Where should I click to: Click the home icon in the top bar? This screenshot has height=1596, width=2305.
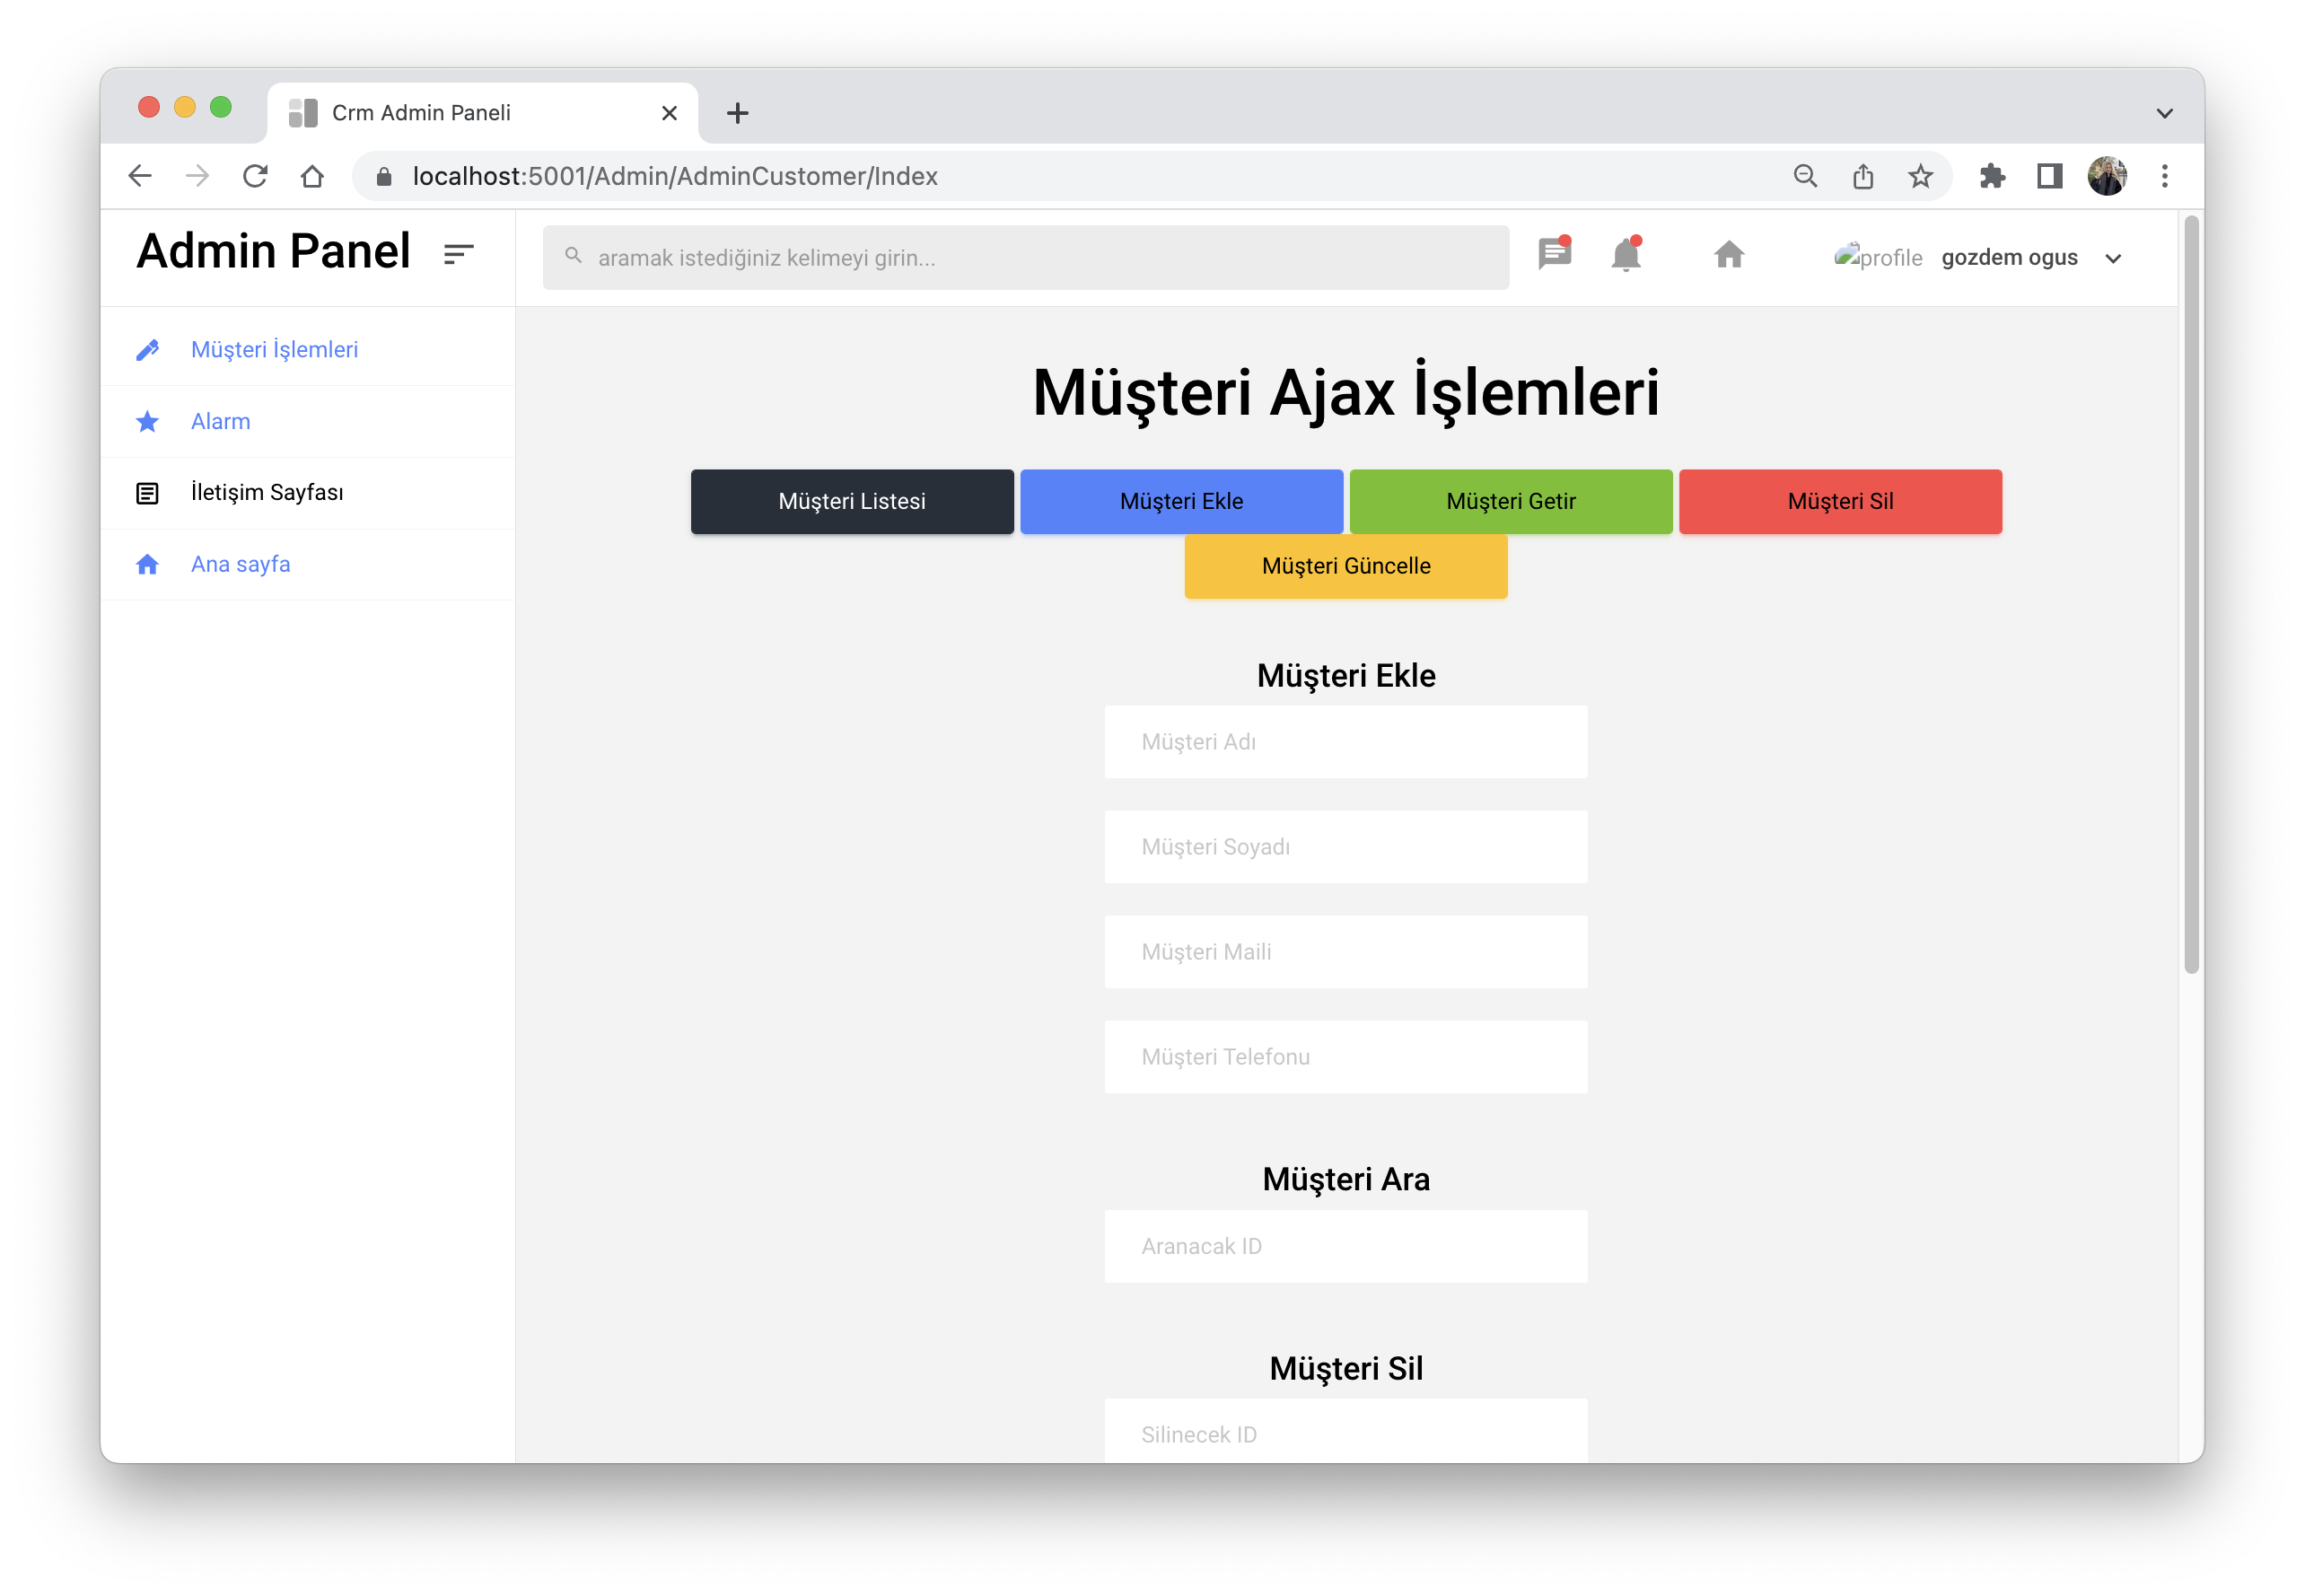tap(1729, 255)
